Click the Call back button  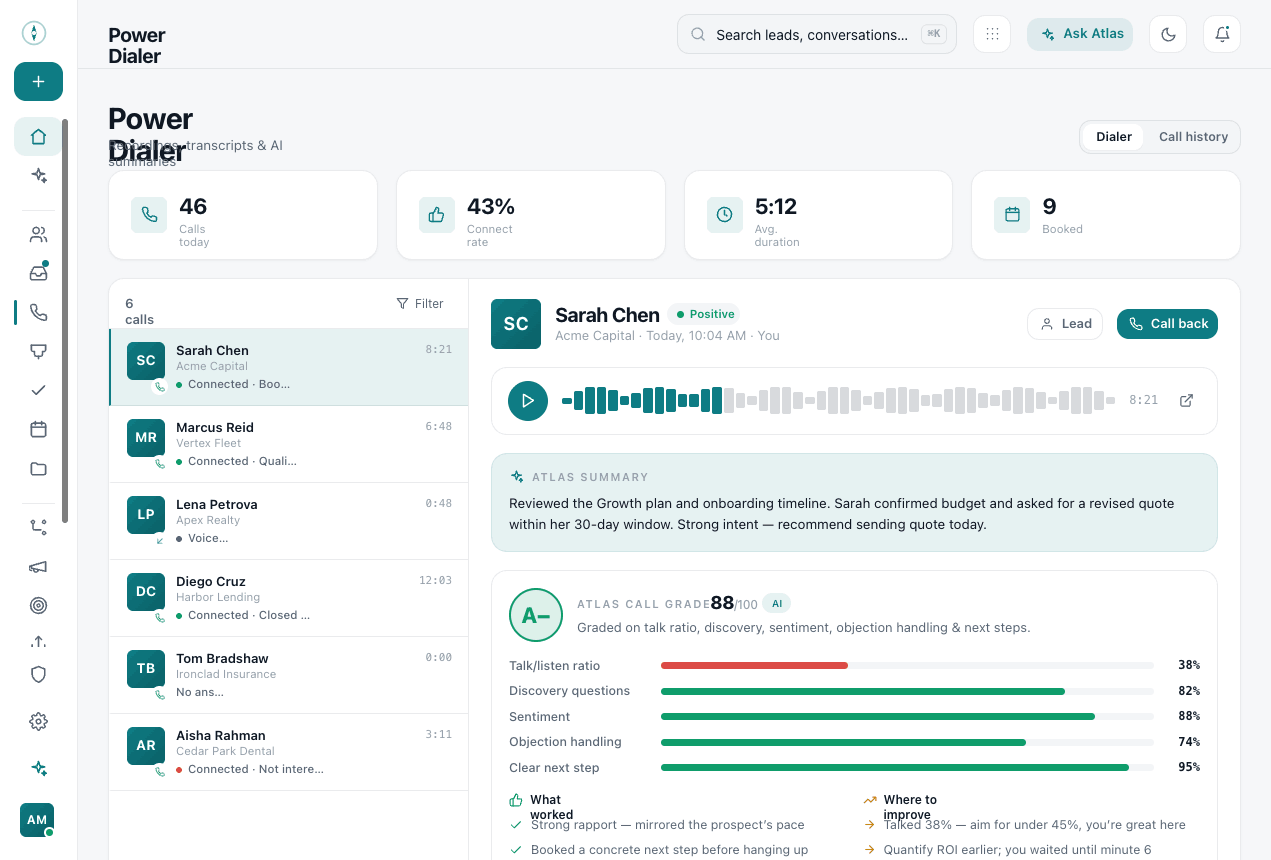1167,324
